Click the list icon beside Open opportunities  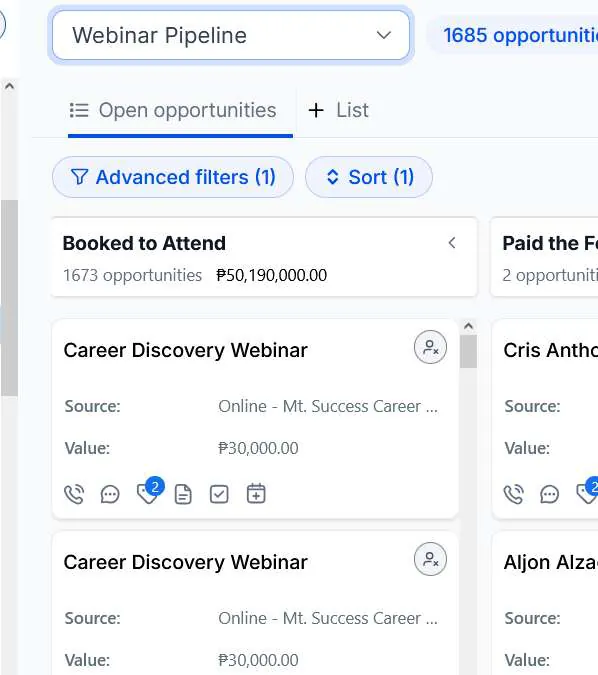click(79, 110)
